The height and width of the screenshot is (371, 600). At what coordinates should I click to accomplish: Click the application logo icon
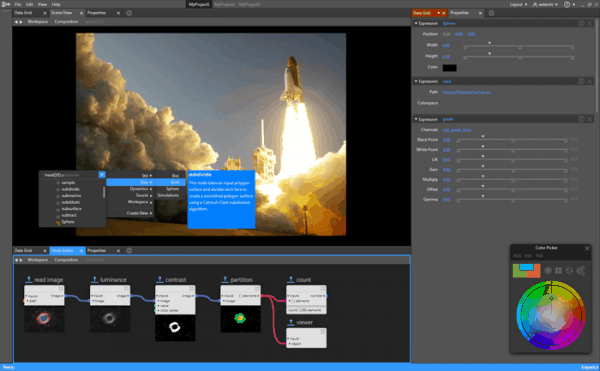pyautogui.click(x=5, y=4)
